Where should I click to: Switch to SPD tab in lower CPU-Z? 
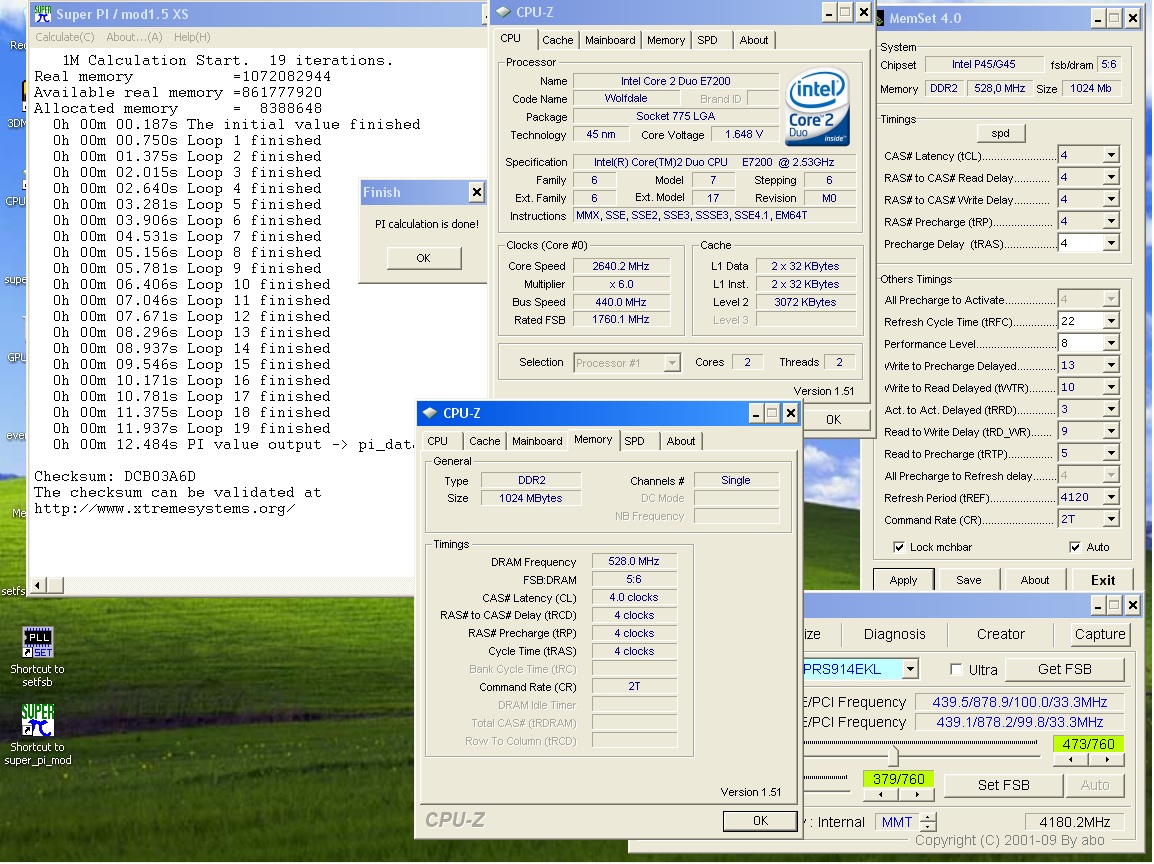pos(634,441)
